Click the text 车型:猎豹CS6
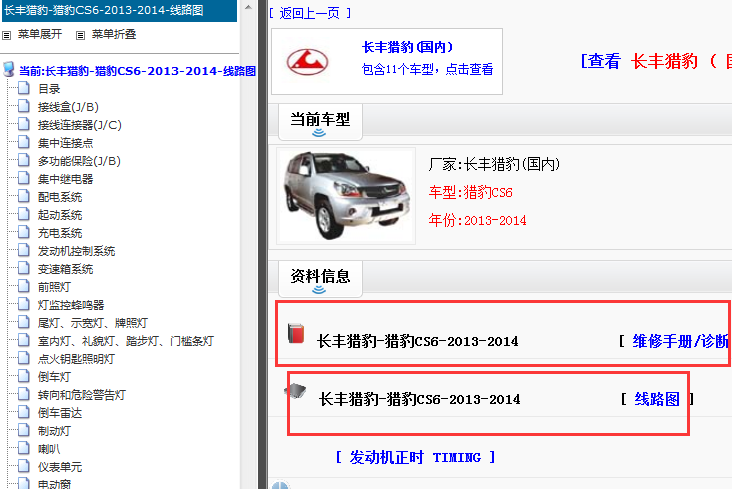732x489 pixels. (471, 192)
